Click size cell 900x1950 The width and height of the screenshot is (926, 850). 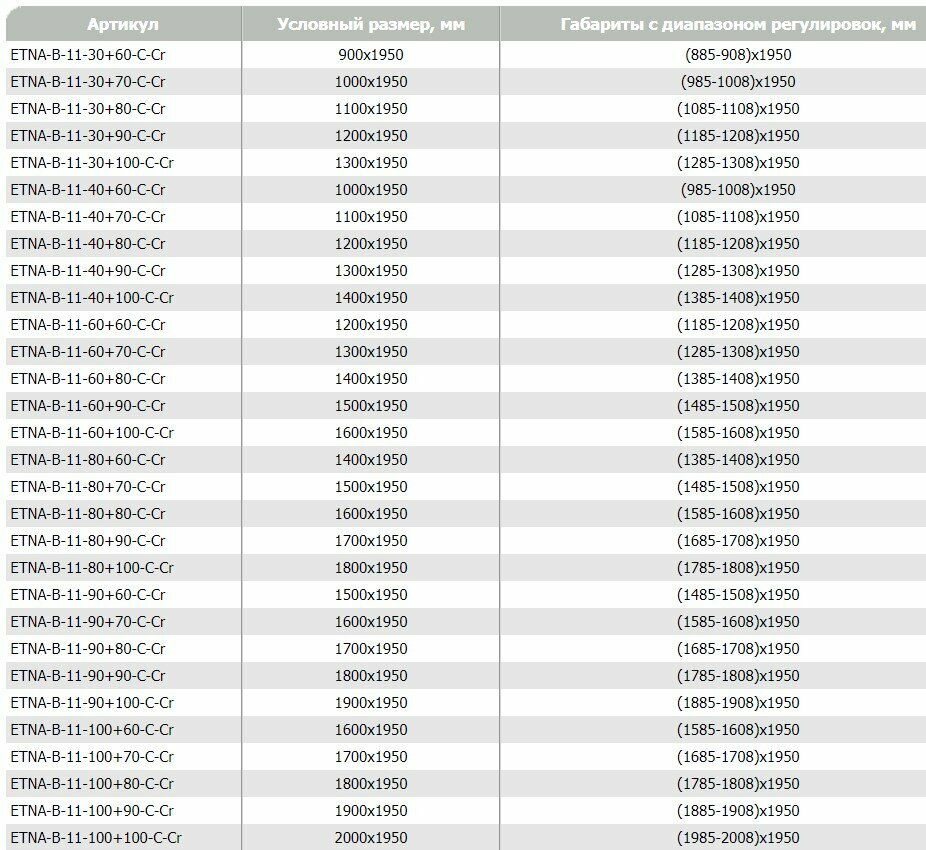click(371, 55)
